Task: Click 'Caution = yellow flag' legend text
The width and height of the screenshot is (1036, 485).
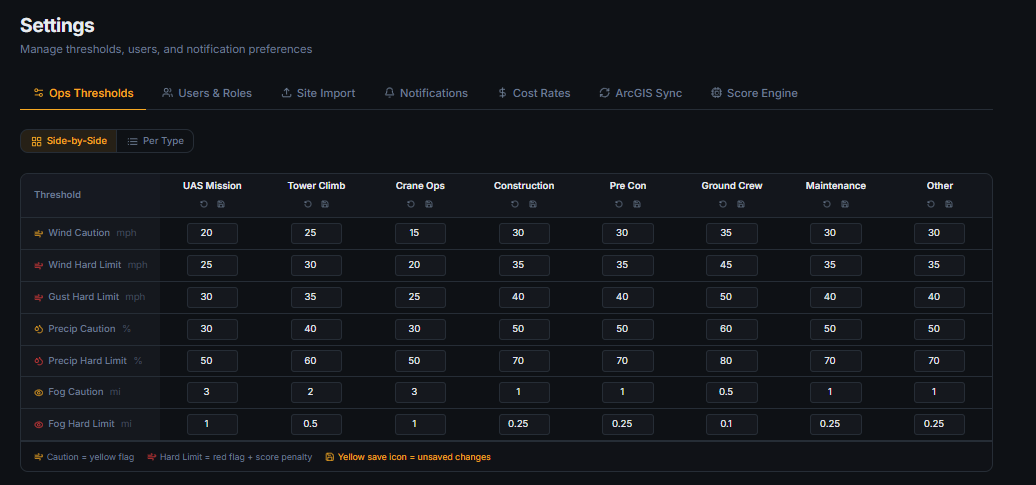Action: point(91,457)
